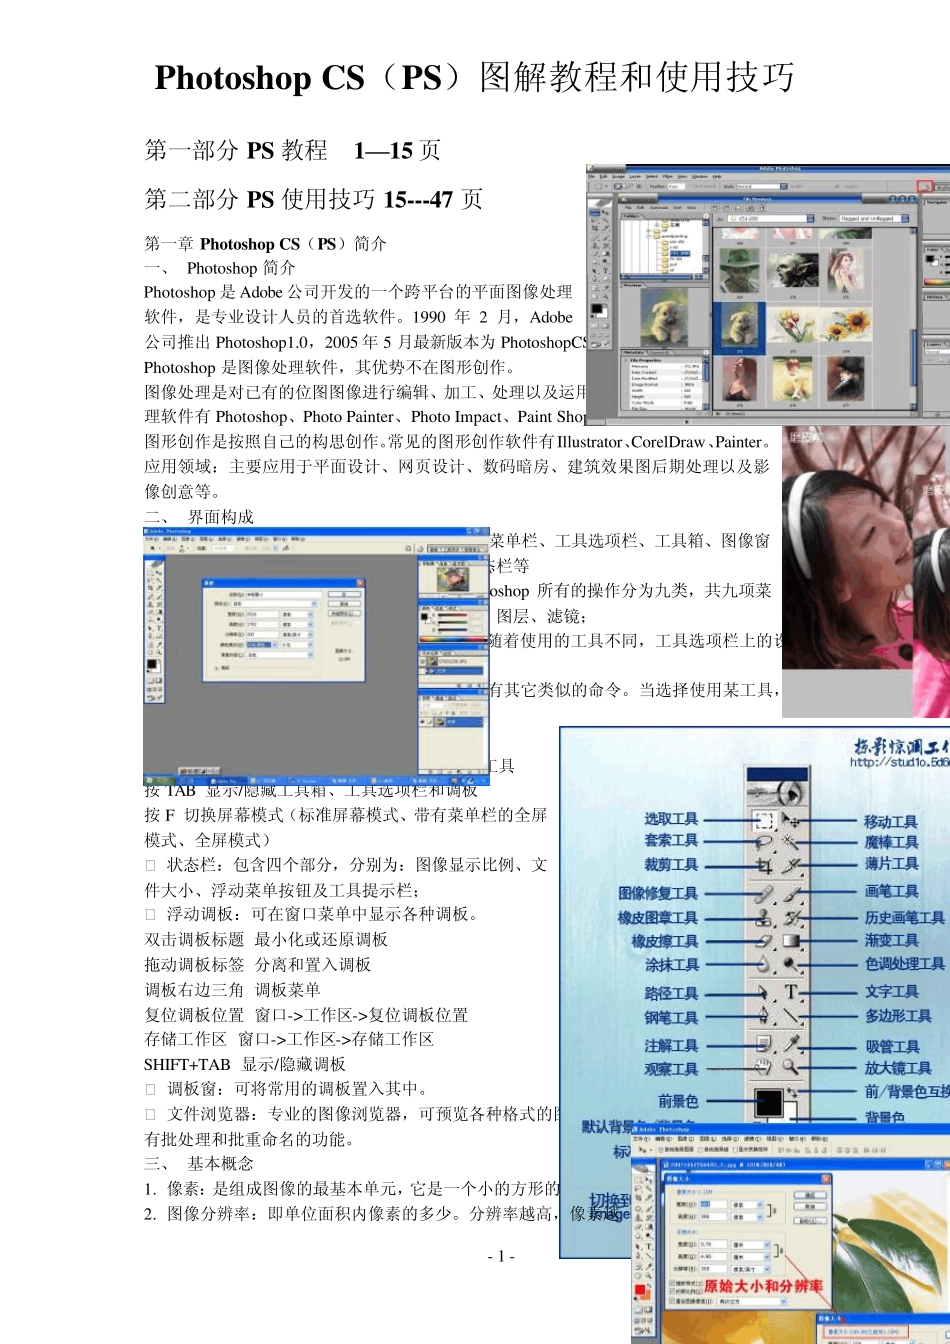Select the Gradient tool in labeled toolbox diagram
The width and height of the screenshot is (950, 1344).
pyautogui.click(x=791, y=941)
